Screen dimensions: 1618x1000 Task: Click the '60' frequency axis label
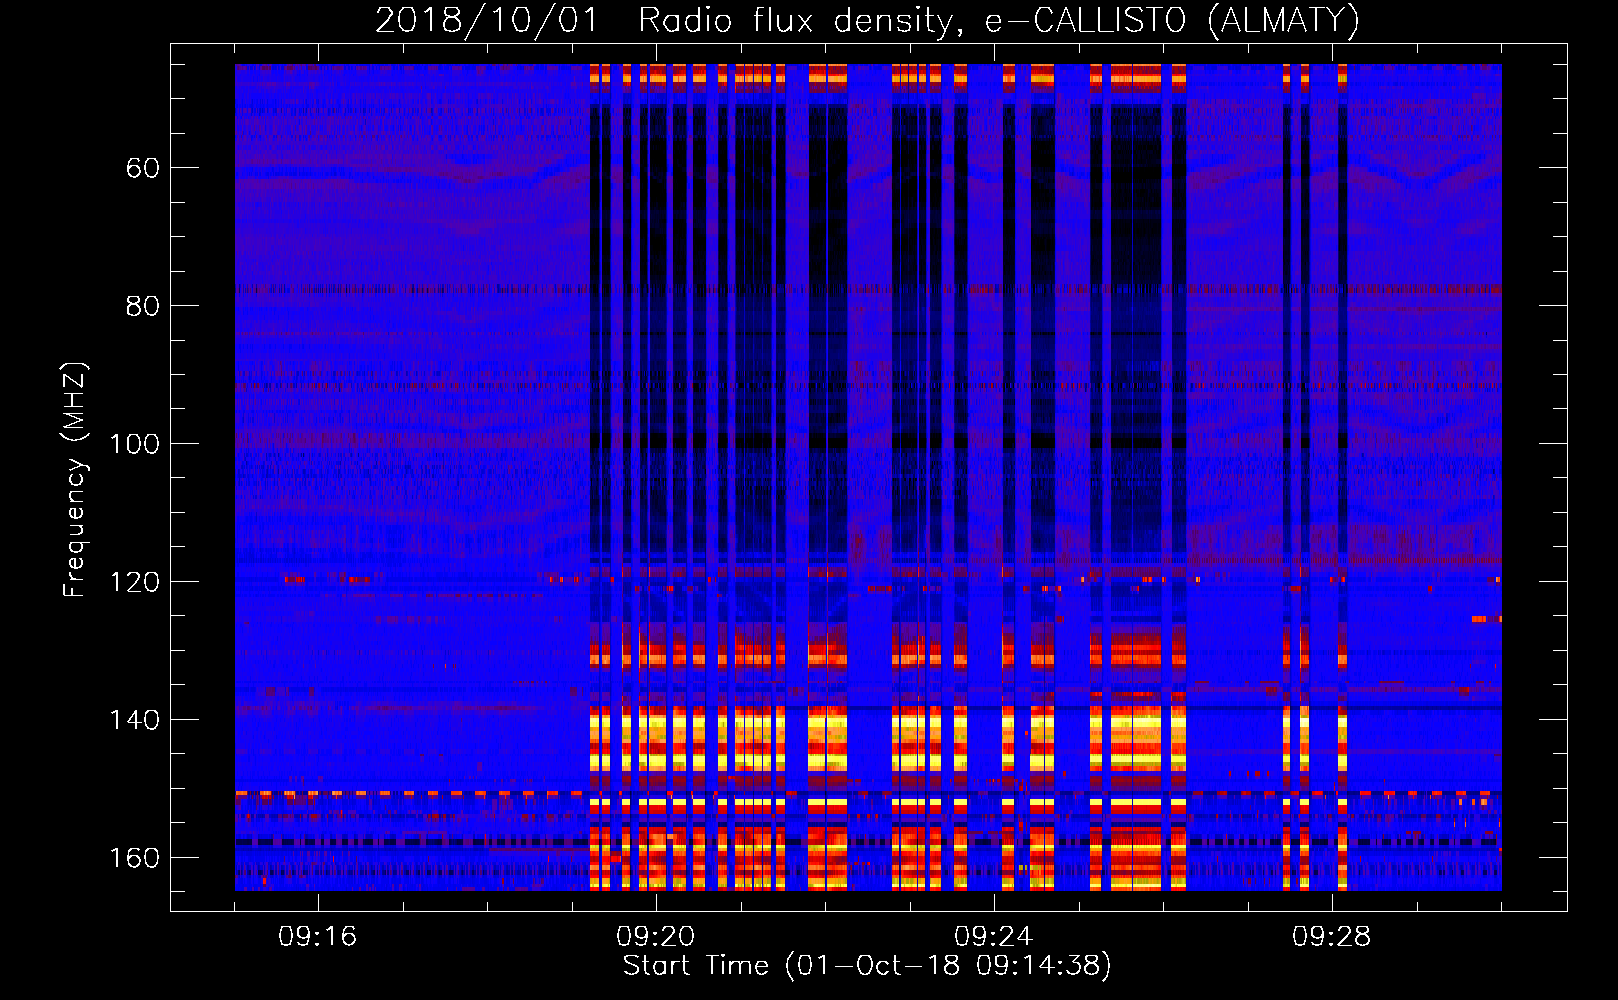(x=142, y=168)
